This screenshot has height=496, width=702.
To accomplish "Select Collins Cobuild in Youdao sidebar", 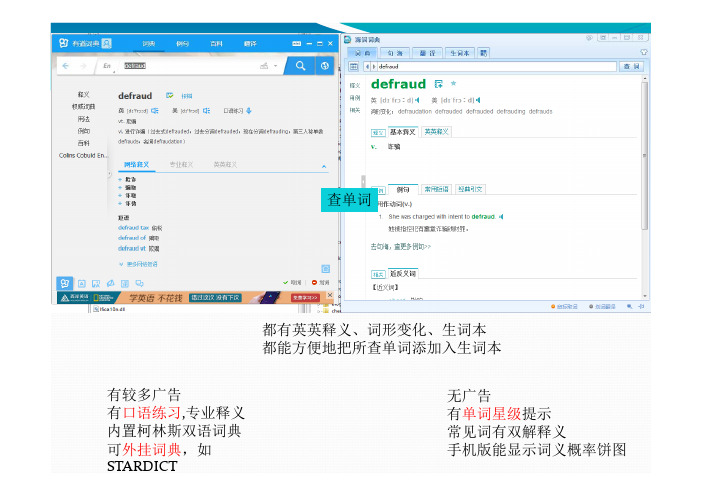I will (83, 155).
